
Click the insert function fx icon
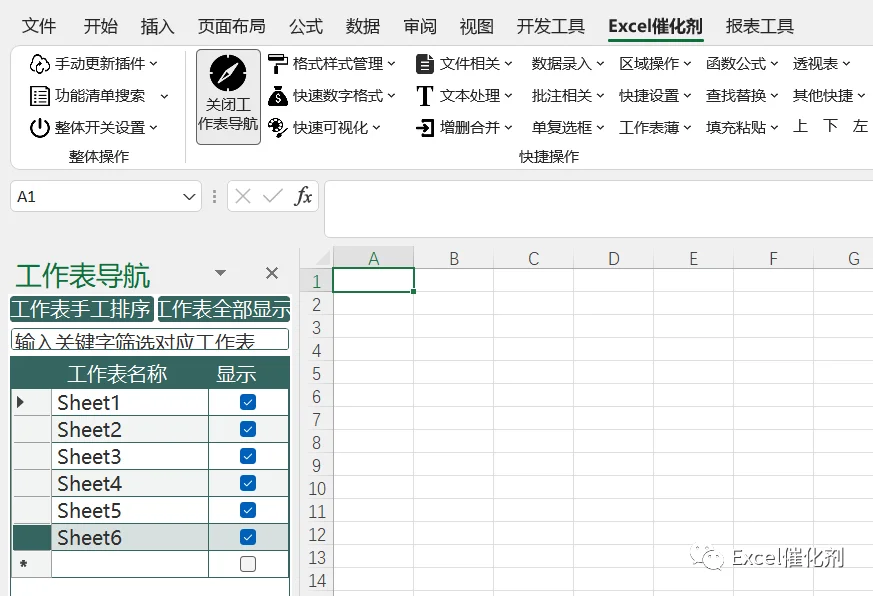[x=303, y=196]
